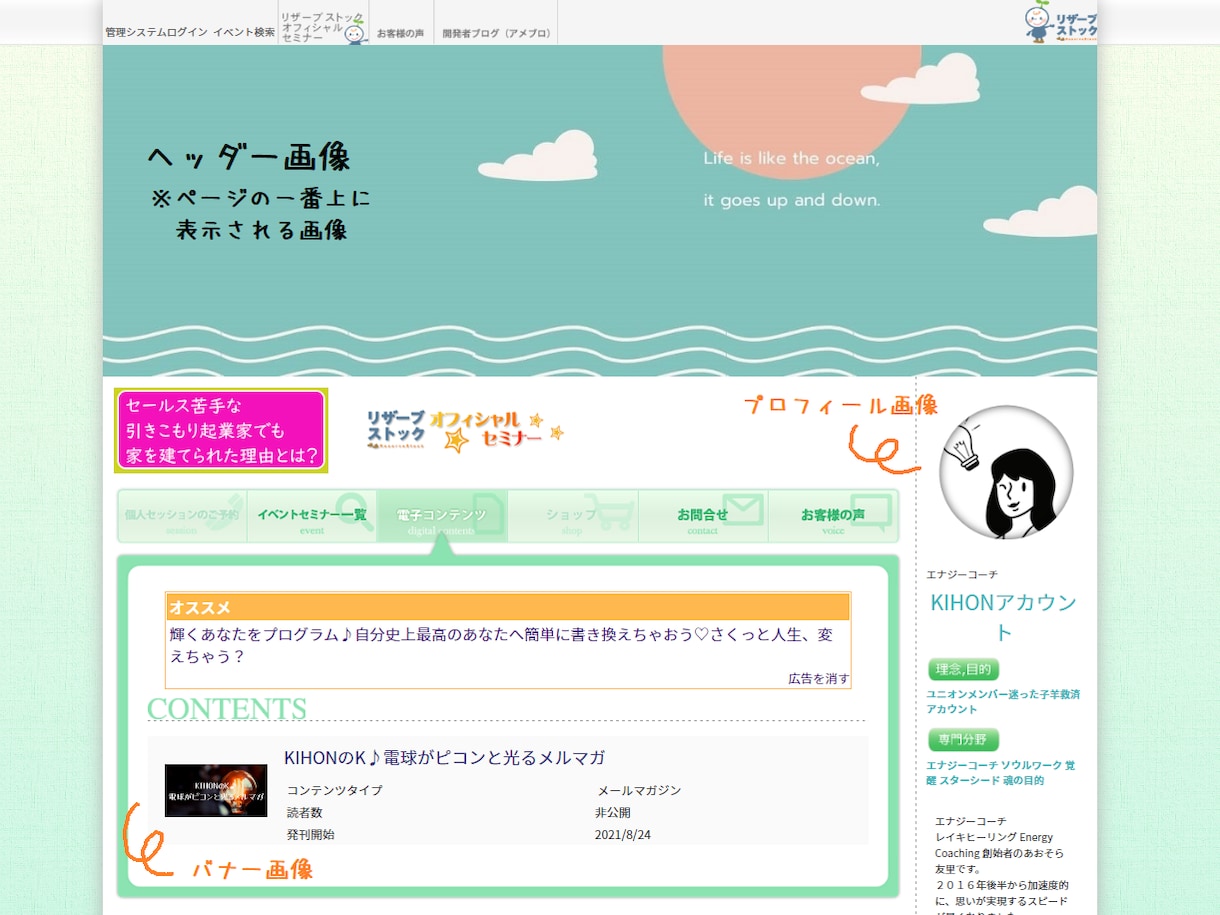Click 専門分野 green label
Image resolution: width=1220 pixels, height=915 pixels.
coord(963,740)
